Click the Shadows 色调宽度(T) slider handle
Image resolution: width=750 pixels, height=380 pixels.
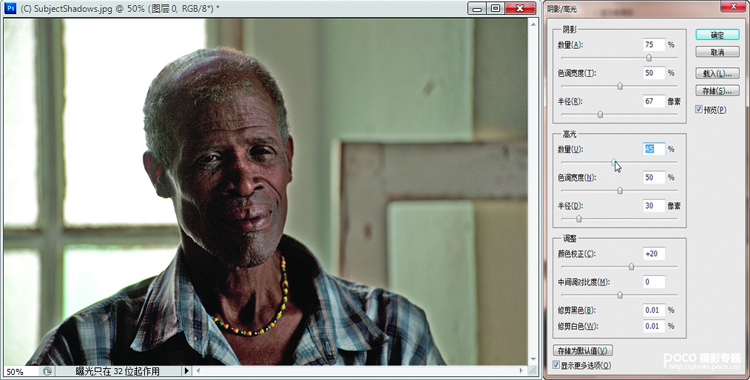pyautogui.click(x=620, y=86)
